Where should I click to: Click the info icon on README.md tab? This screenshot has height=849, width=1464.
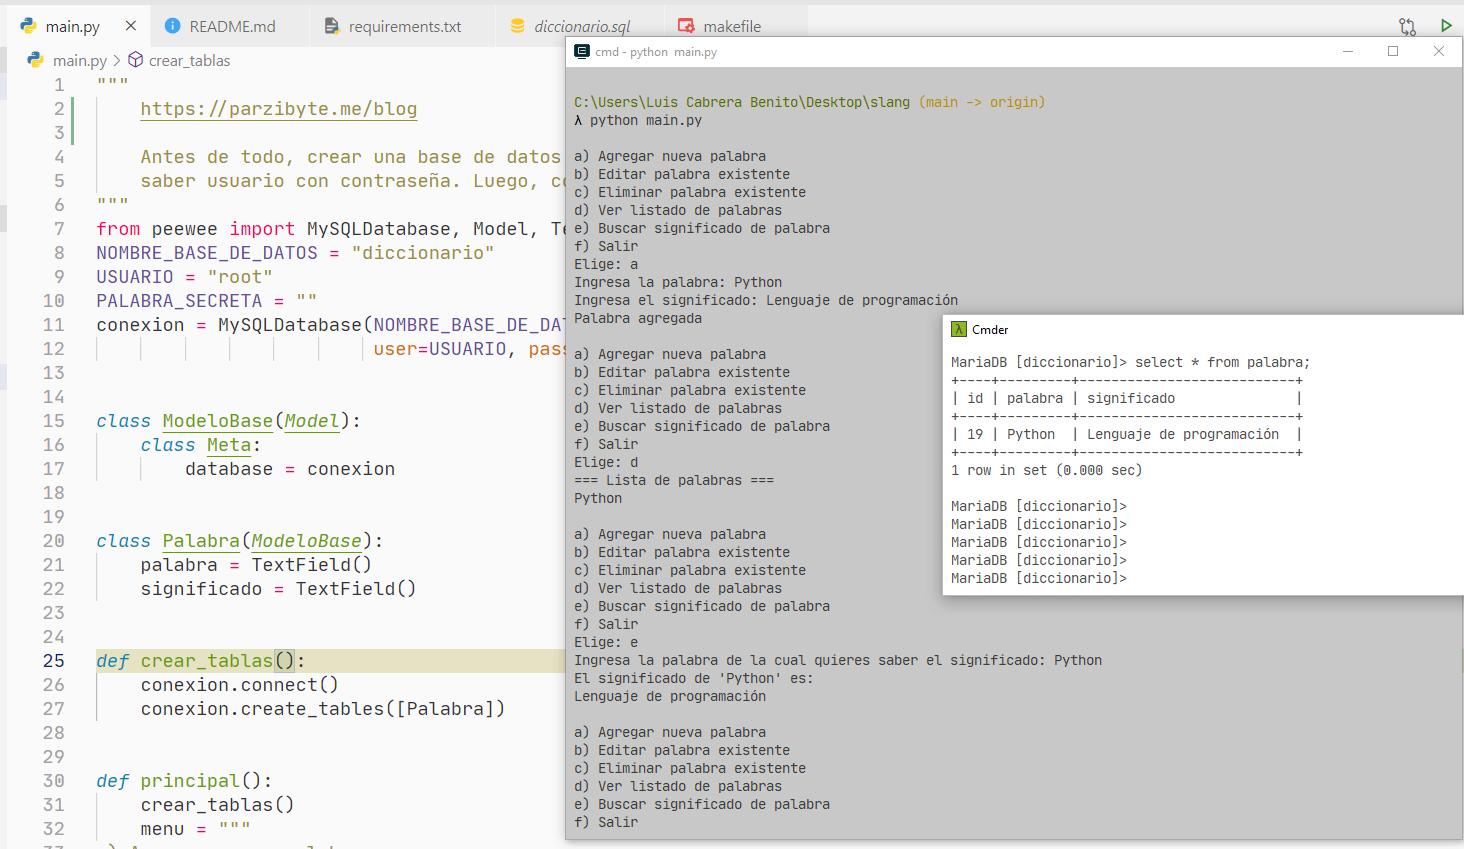[172, 26]
